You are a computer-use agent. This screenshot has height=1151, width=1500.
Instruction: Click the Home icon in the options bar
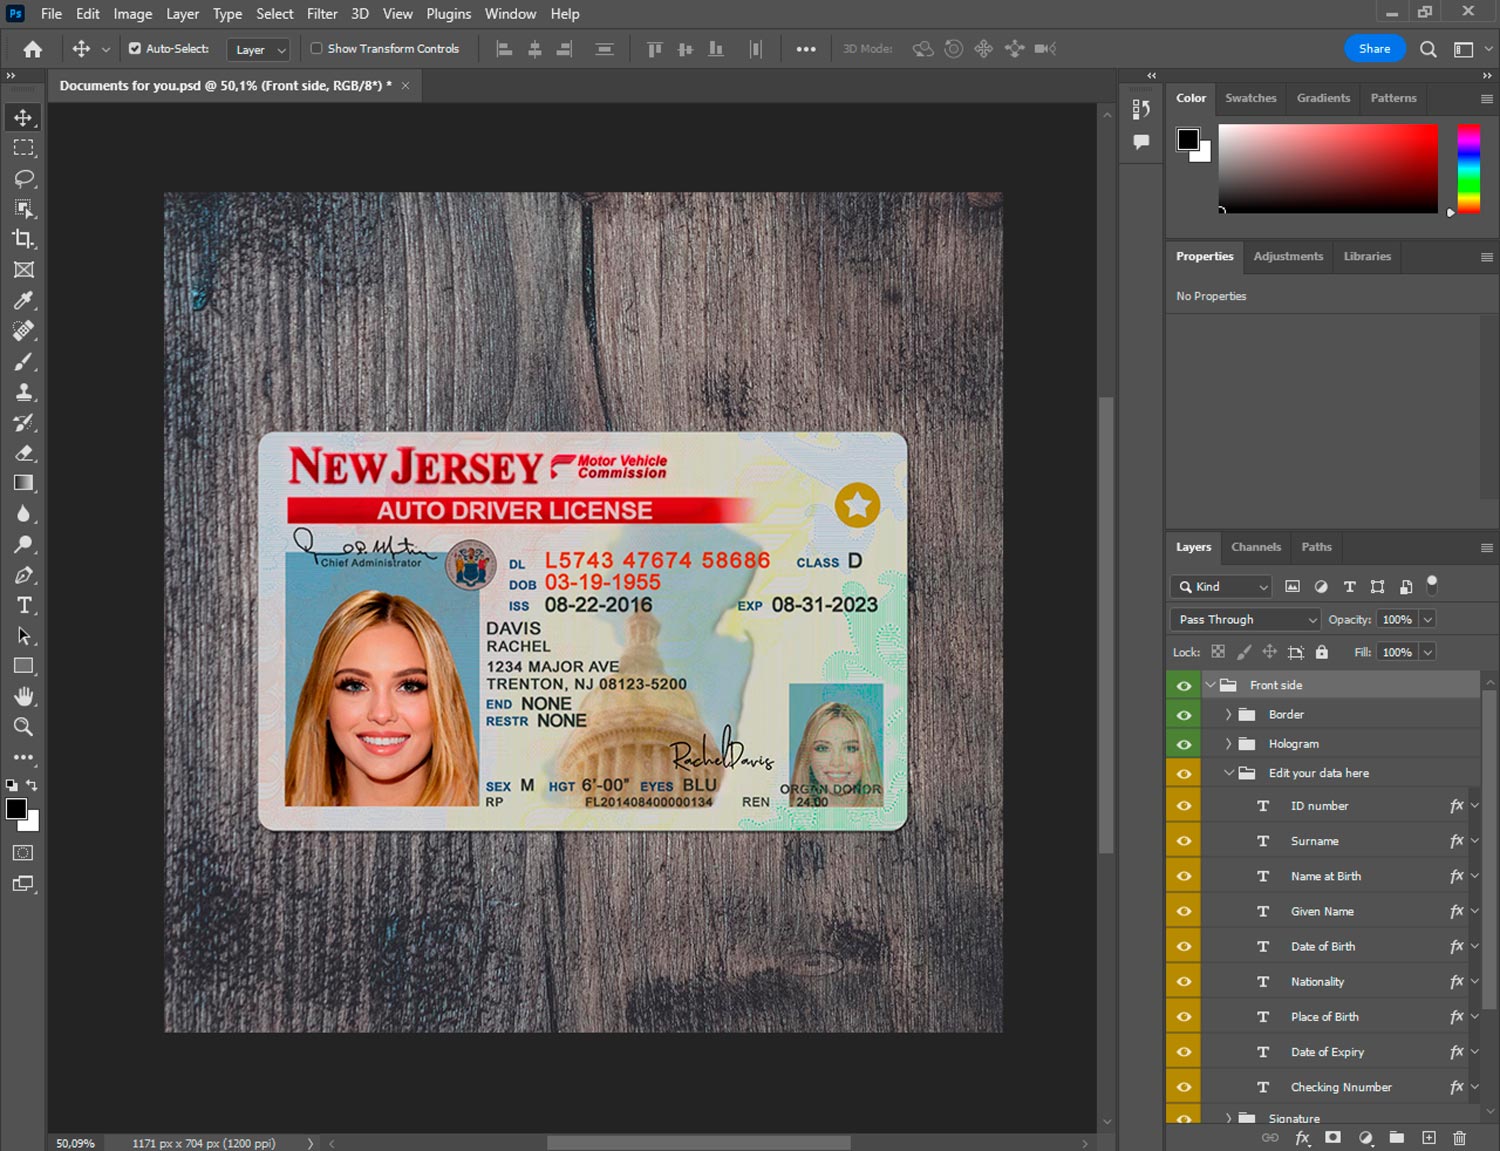(32, 49)
